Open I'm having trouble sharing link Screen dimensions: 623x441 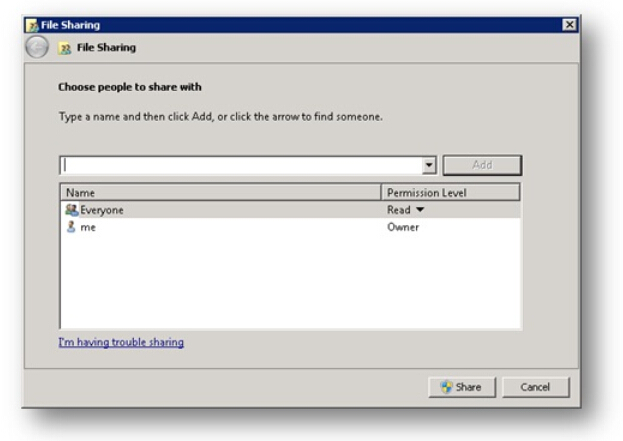pos(121,342)
